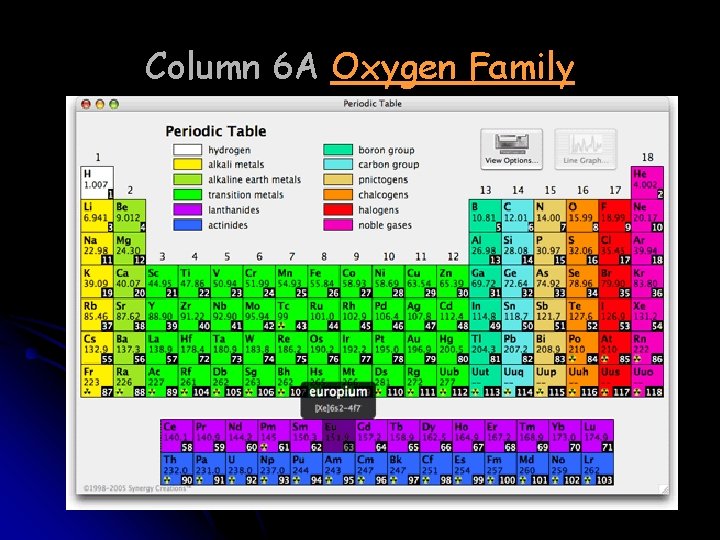The image size is (720, 540).
Task: Click the Europium (Eu) lanthanide cell
Action: pyautogui.click(x=339, y=436)
